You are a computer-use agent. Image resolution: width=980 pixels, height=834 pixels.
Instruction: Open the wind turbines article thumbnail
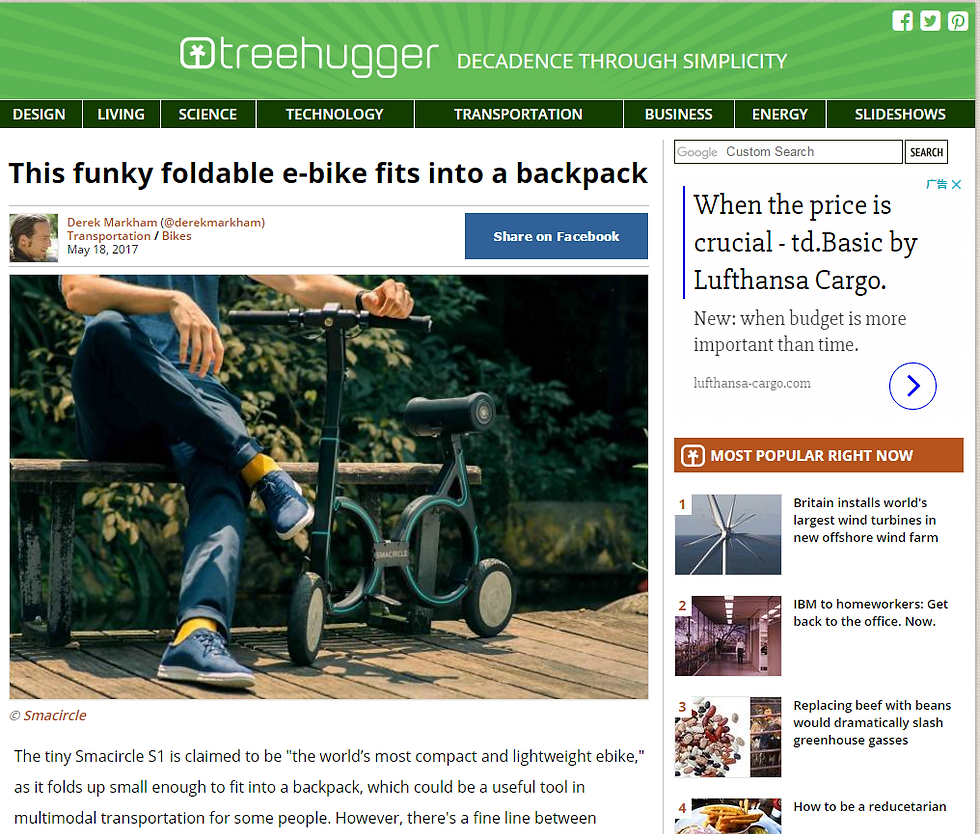coord(728,535)
